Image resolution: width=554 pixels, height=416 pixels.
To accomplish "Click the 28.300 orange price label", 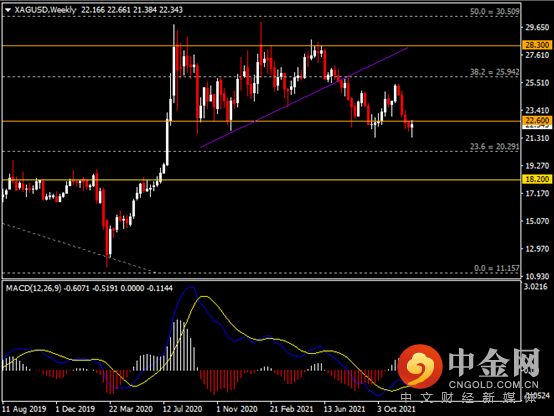I will (536, 45).
